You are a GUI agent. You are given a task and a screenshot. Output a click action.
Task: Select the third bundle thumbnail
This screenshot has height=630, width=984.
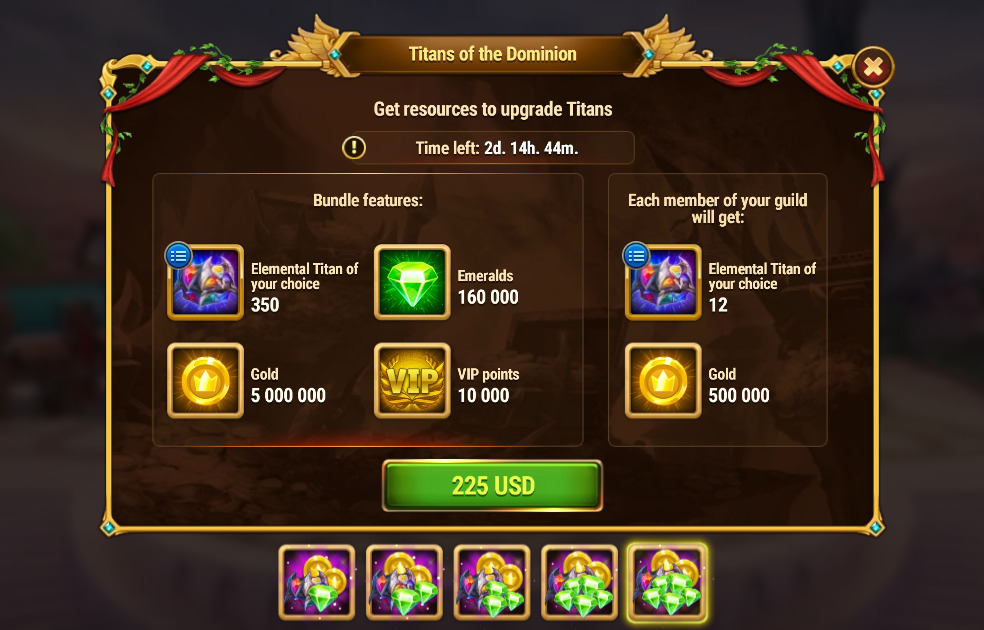tap(492, 582)
